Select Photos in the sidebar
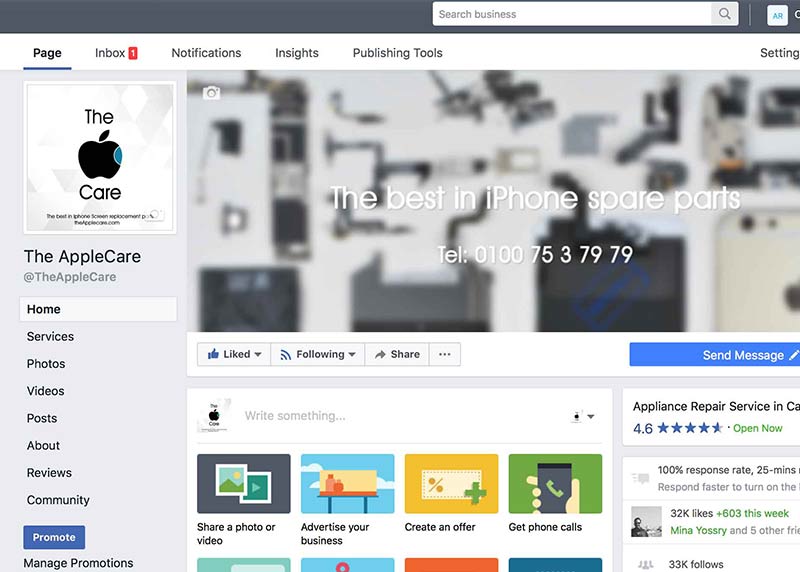The width and height of the screenshot is (800, 572). [x=46, y=364]
